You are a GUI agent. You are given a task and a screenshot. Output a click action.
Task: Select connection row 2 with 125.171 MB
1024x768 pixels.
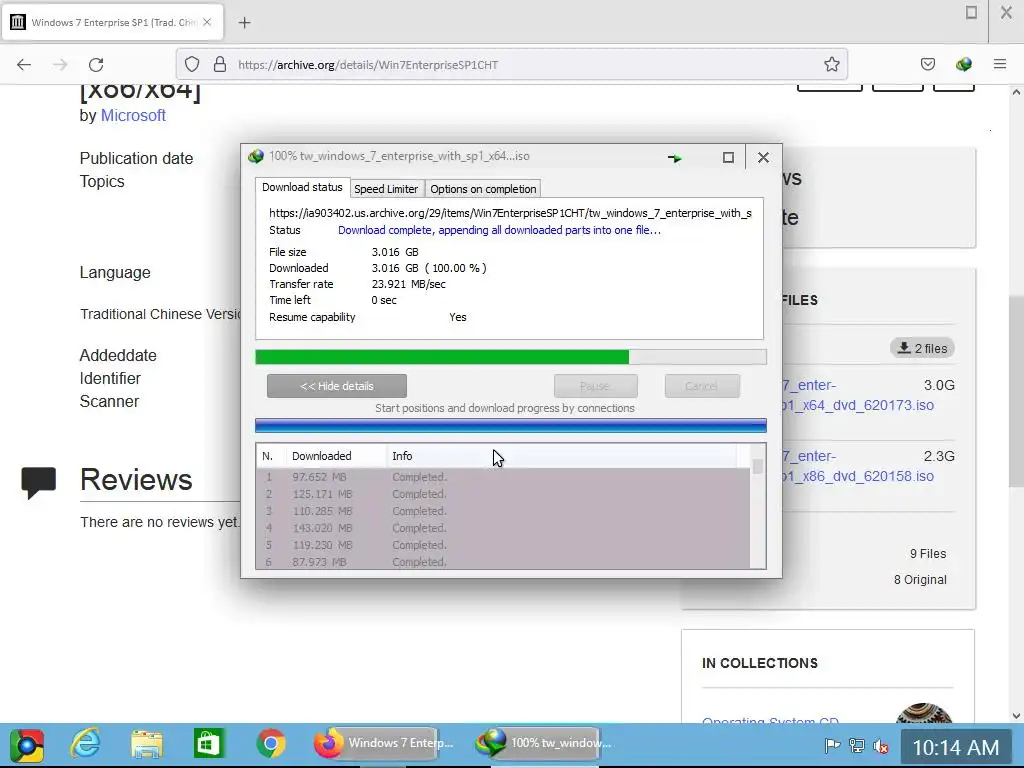503,494
